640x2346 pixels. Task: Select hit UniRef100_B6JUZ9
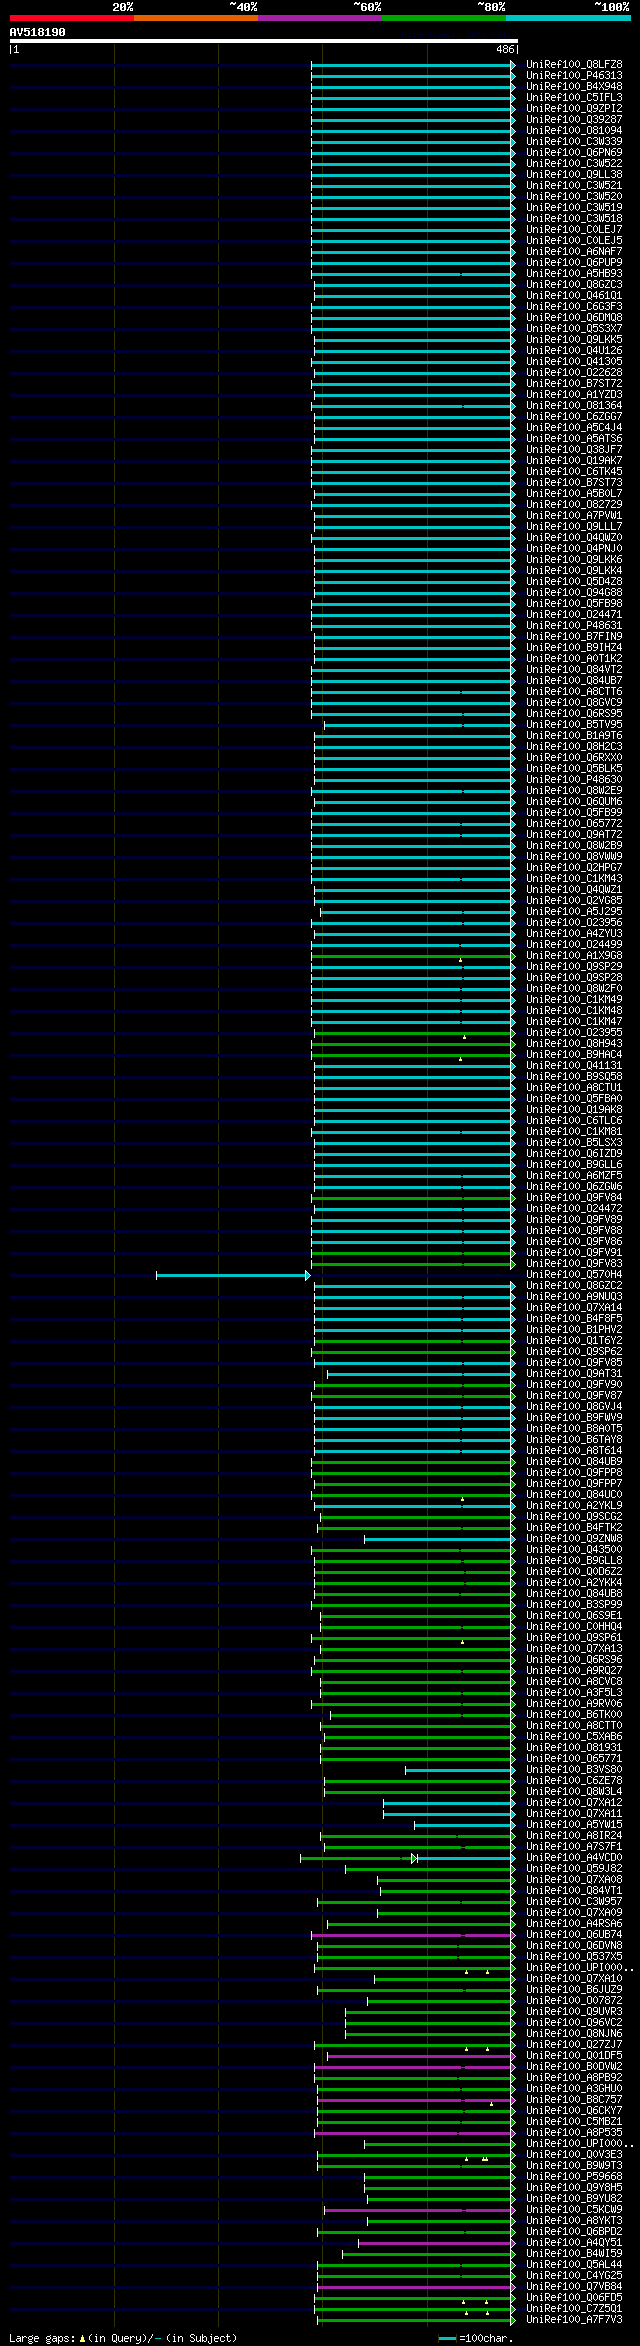tap(574, 1990)
